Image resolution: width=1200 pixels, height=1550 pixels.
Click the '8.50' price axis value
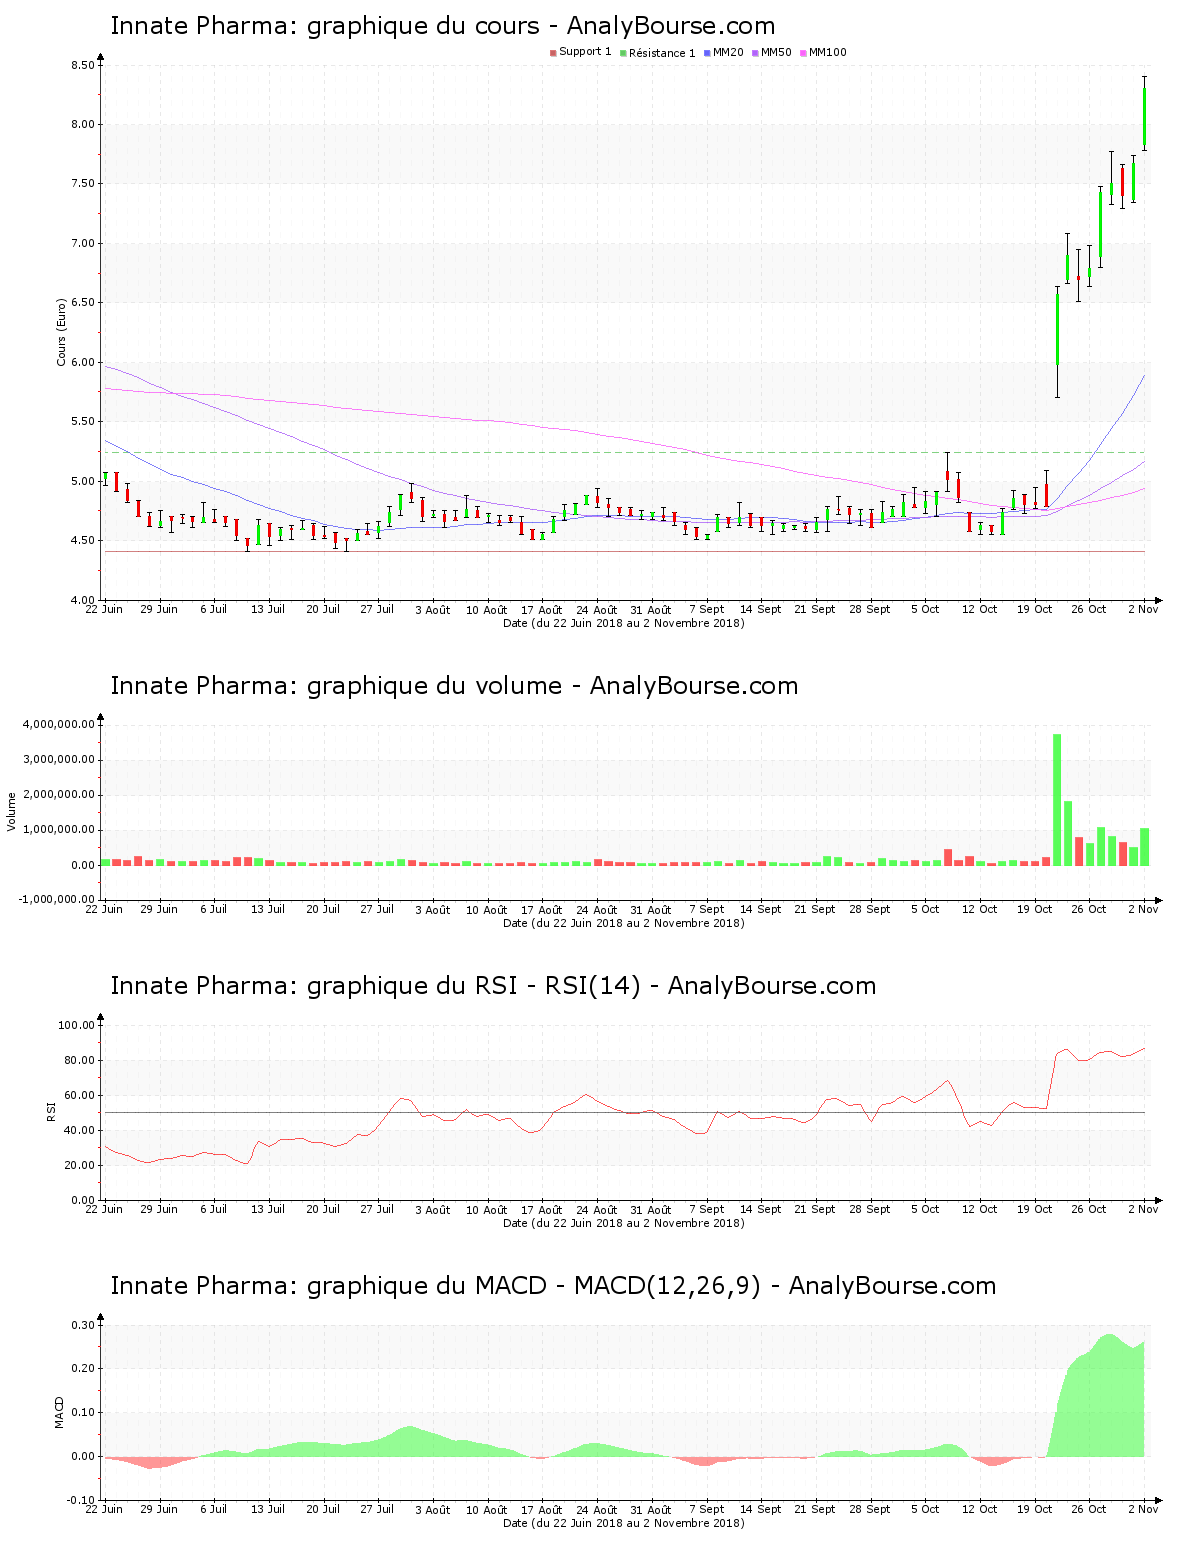[83, 66]
